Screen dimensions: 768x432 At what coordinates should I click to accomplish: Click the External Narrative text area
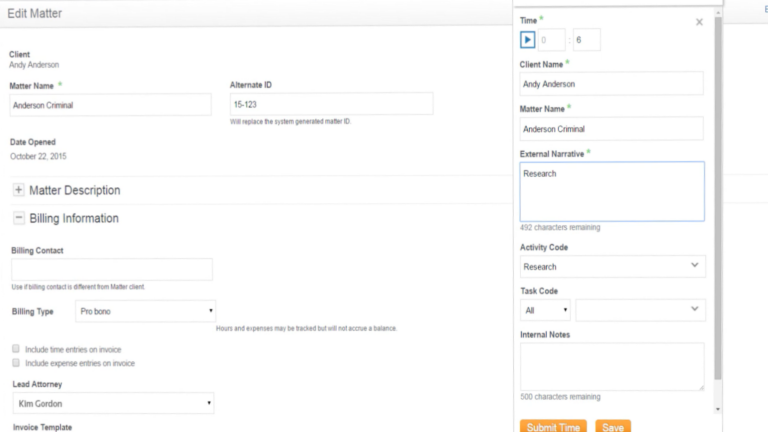[x=612, y=191]
